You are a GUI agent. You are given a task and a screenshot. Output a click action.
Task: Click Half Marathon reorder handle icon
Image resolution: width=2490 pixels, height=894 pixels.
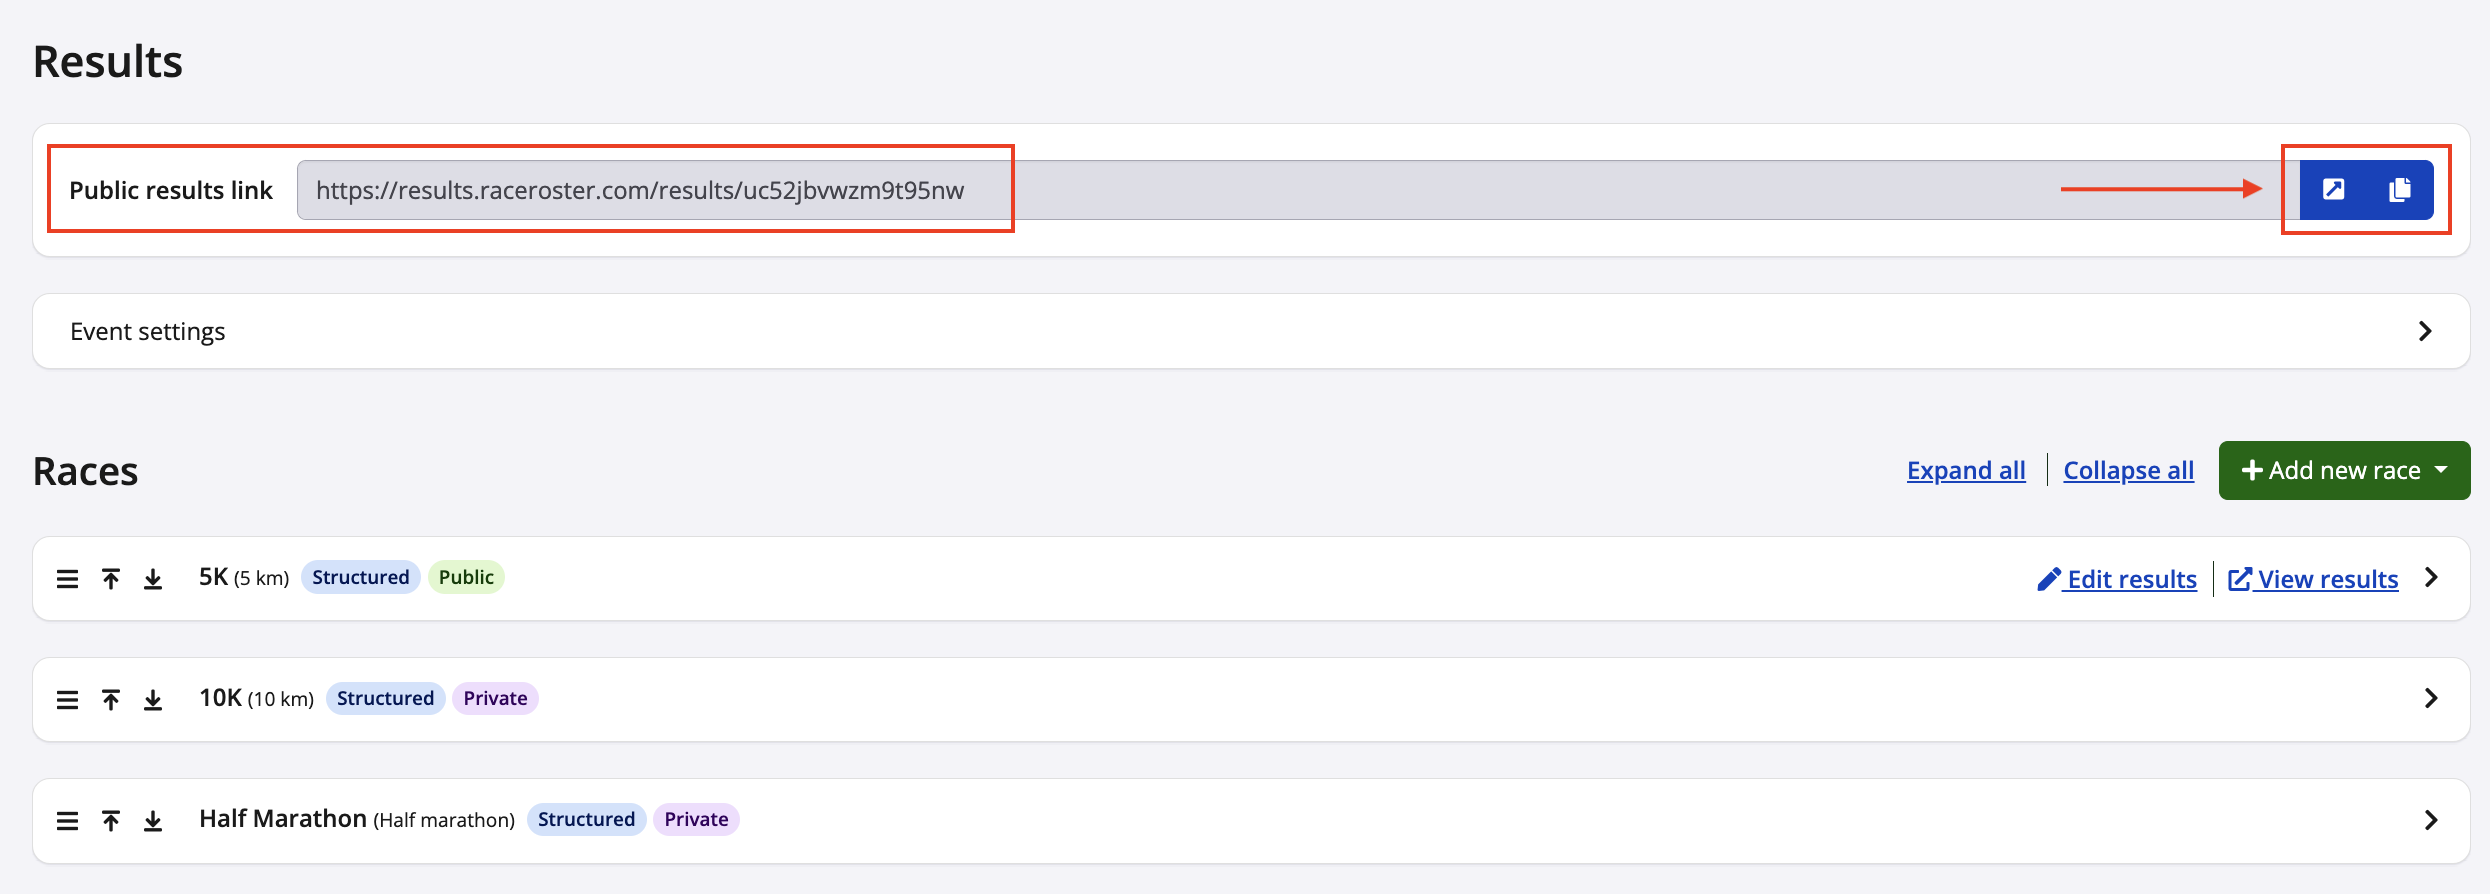click(x=67, y=821)
